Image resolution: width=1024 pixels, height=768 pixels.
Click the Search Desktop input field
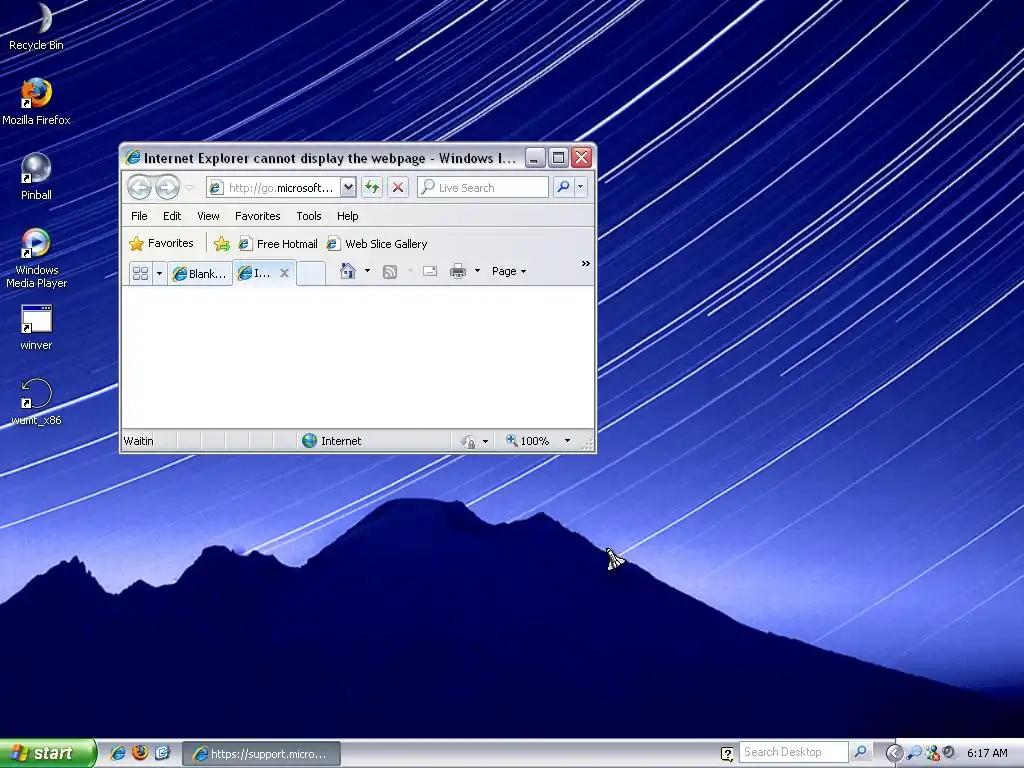(x=793, y=752)
